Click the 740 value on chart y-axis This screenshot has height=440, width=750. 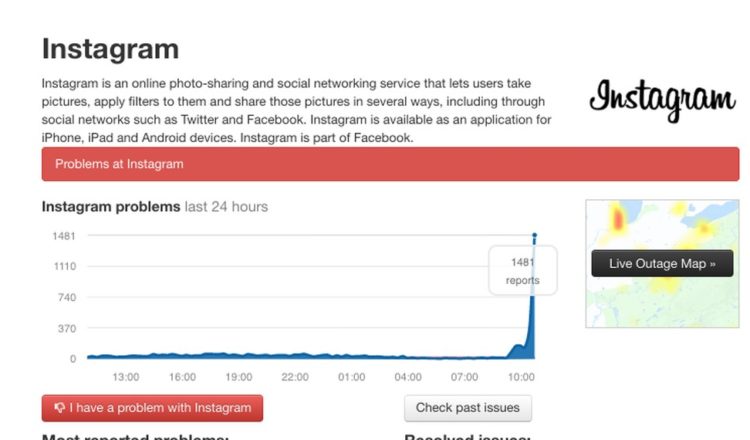[66, 297]
